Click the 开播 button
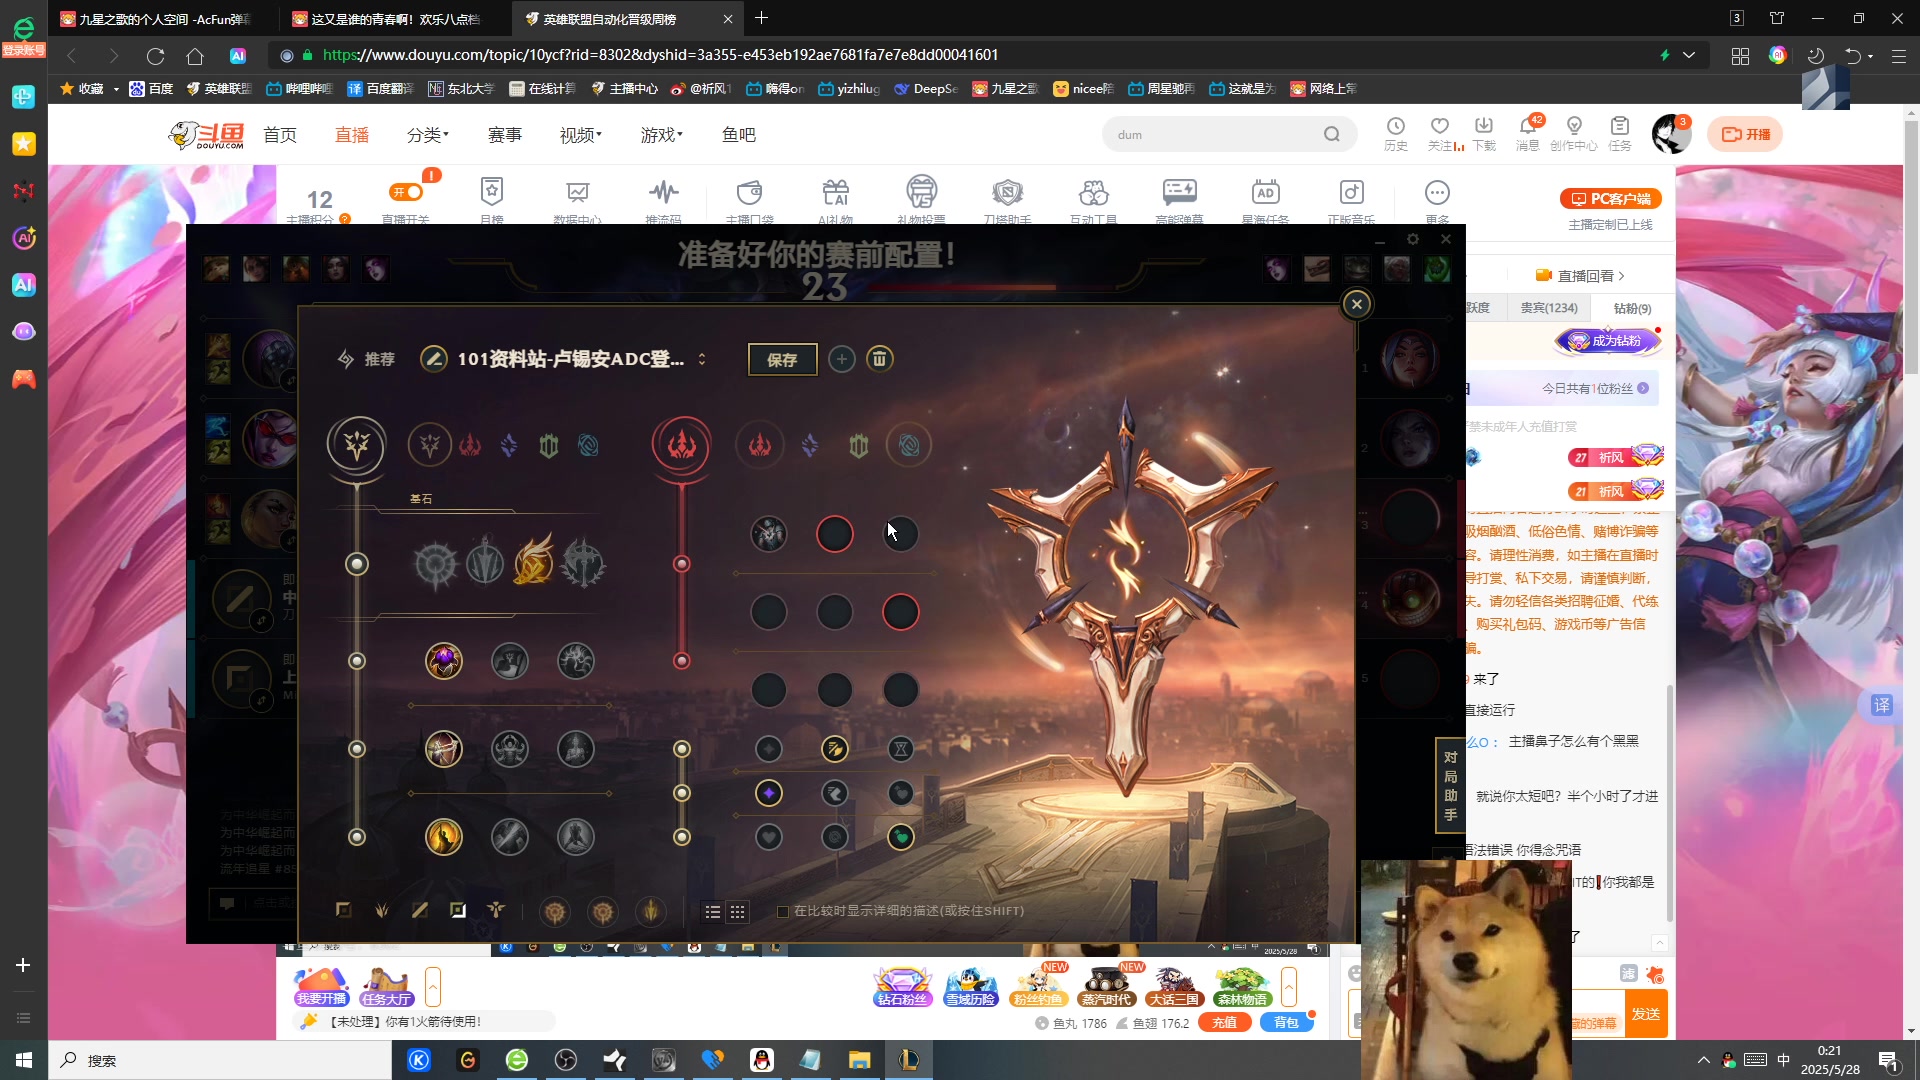This screenshot has width=1920, height=1080. pos(1745,134)
